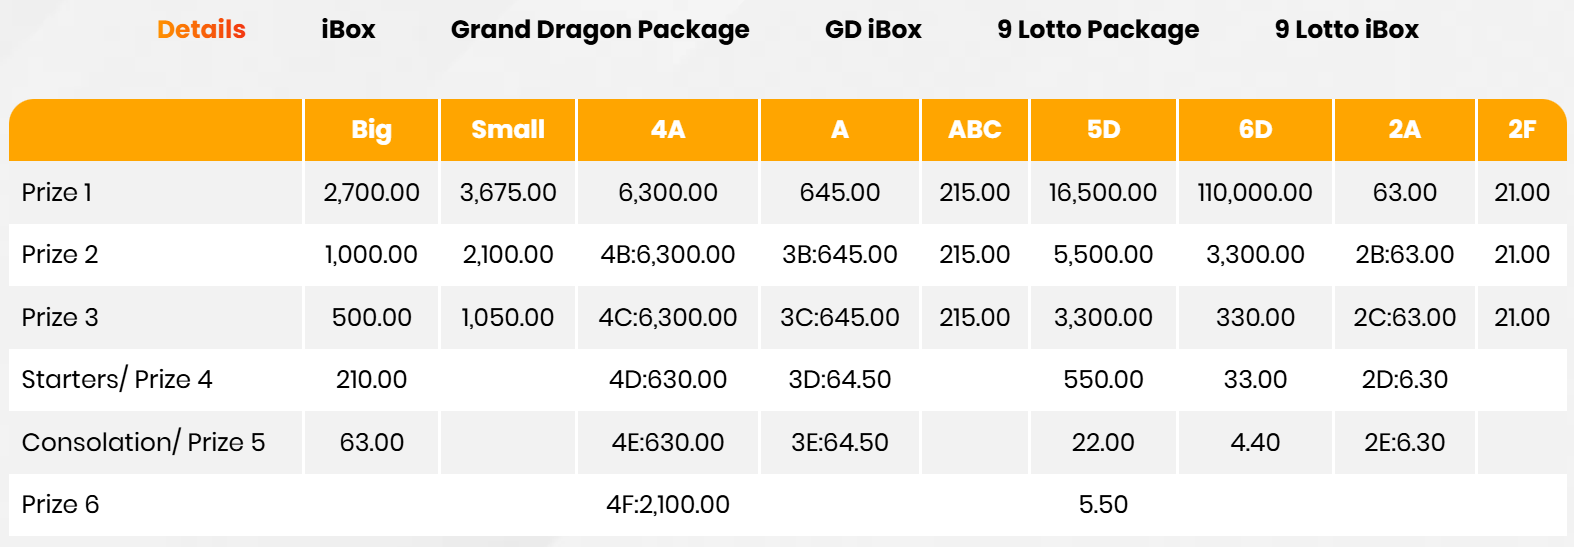This screenshot has width=1574, height=547.
Task: Switch to the iBox tab
Action: point(348,30)
